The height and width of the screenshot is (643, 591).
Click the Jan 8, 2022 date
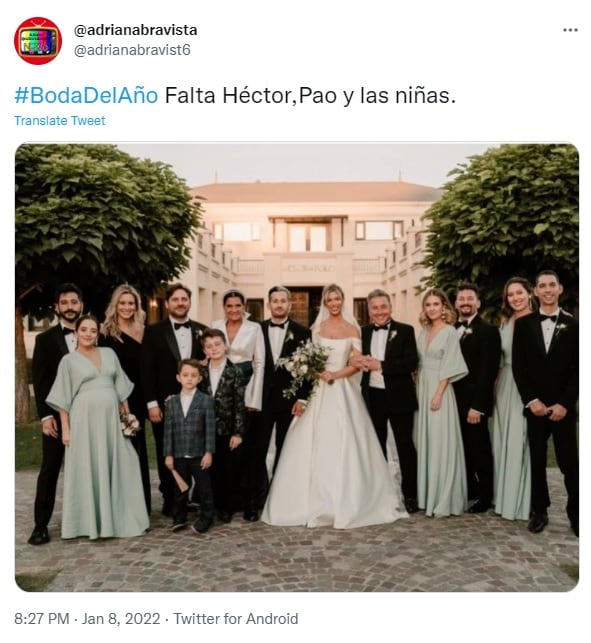point(121,618)
